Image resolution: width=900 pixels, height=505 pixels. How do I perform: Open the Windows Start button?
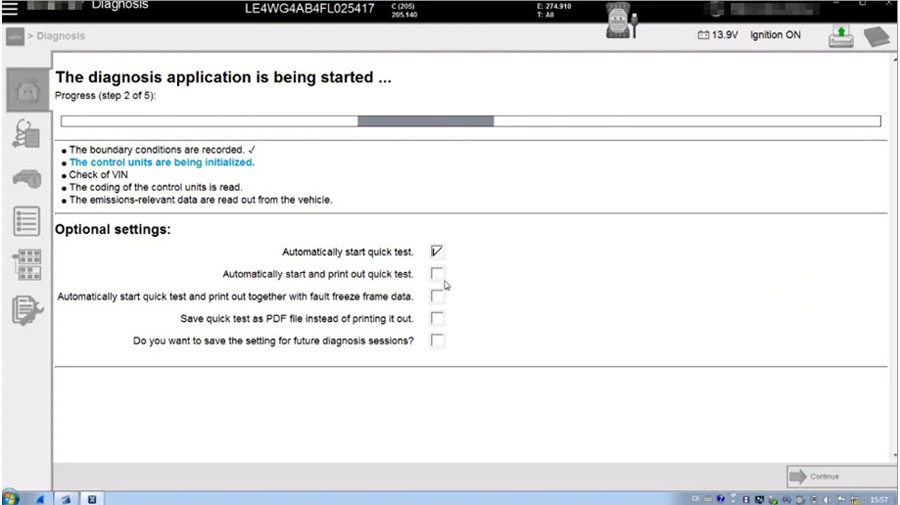[10, 498]
